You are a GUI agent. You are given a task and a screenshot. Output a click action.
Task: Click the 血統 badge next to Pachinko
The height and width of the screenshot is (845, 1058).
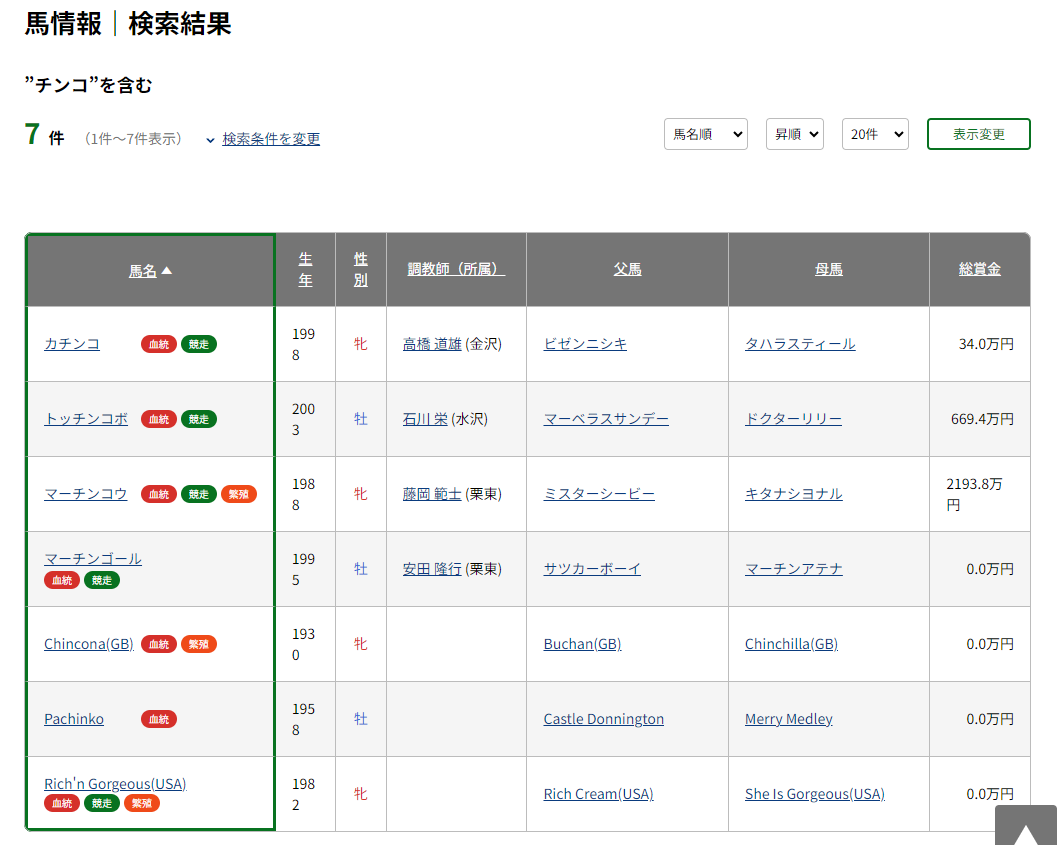[159, 719]
